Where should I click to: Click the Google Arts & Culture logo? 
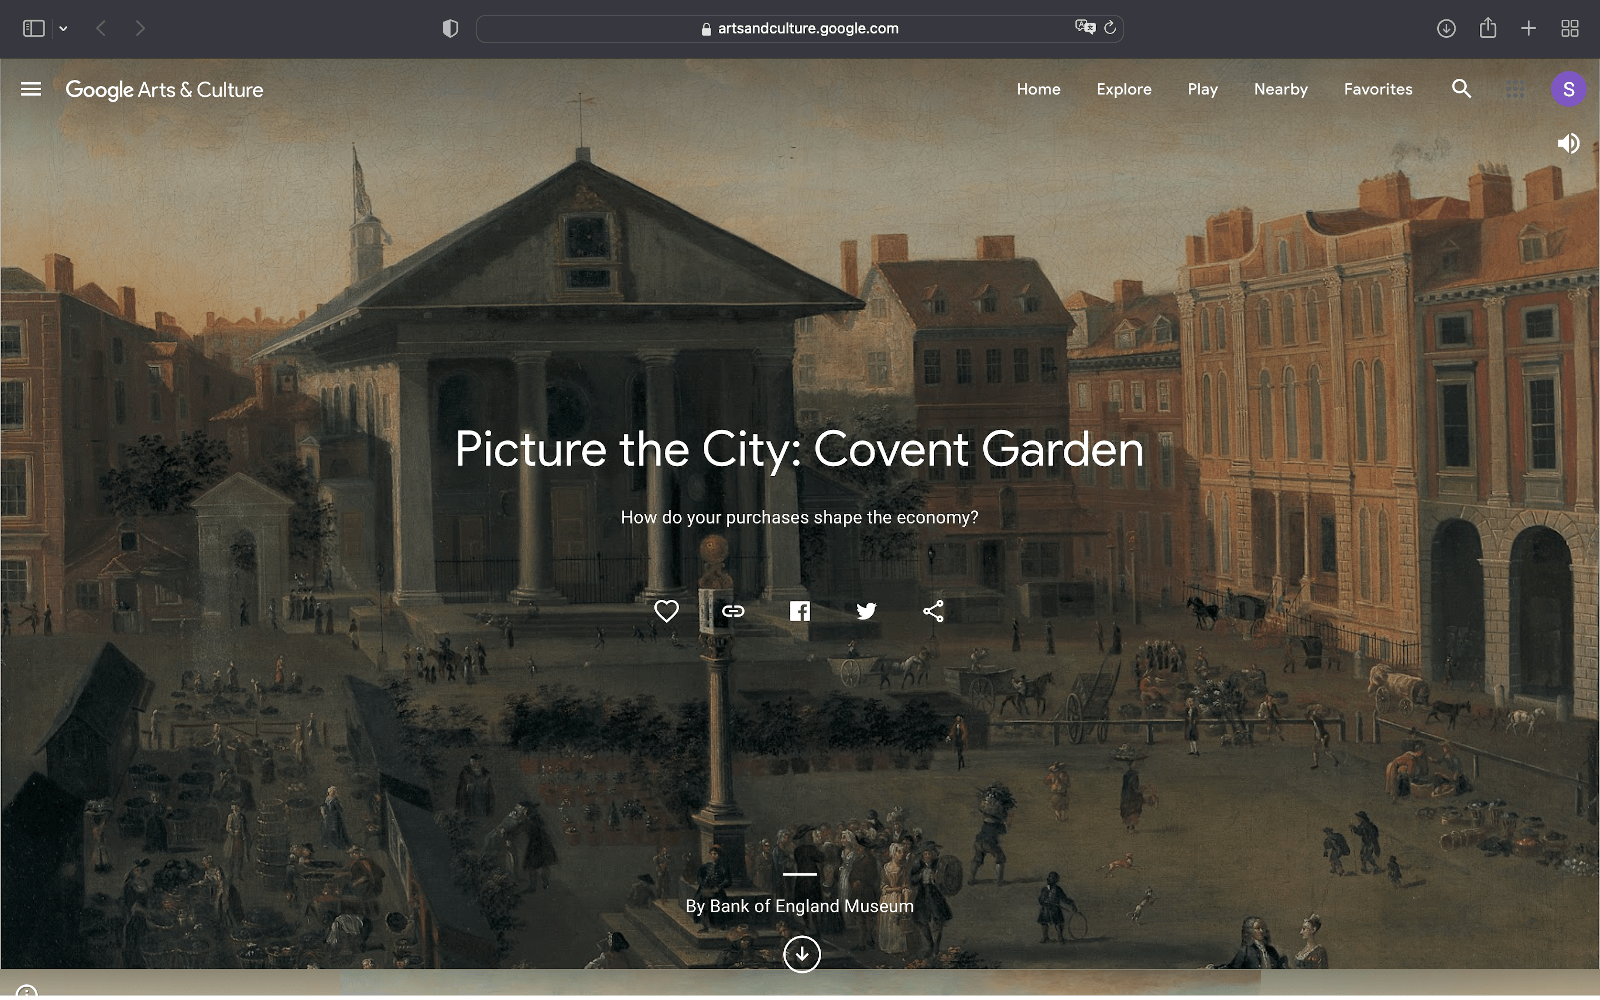click(164, 89)
